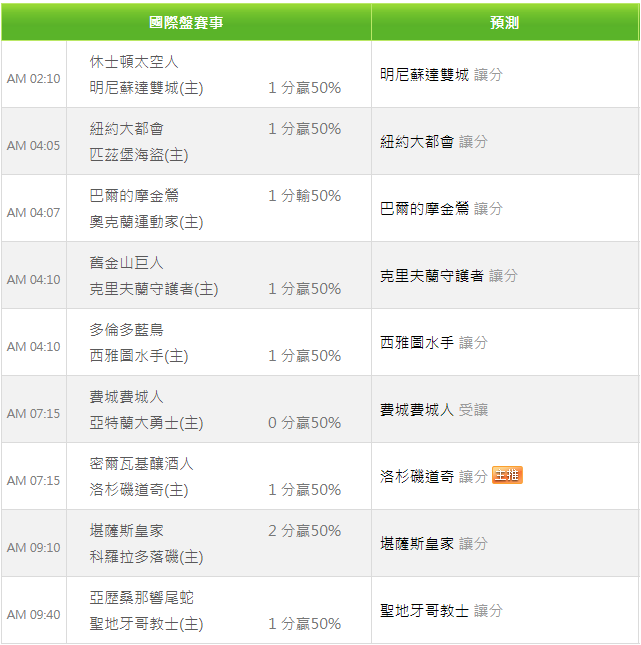Open prediction 費城費城人 受讓
The height and width of the screenshot is (645, 641).
click(434, 410)
